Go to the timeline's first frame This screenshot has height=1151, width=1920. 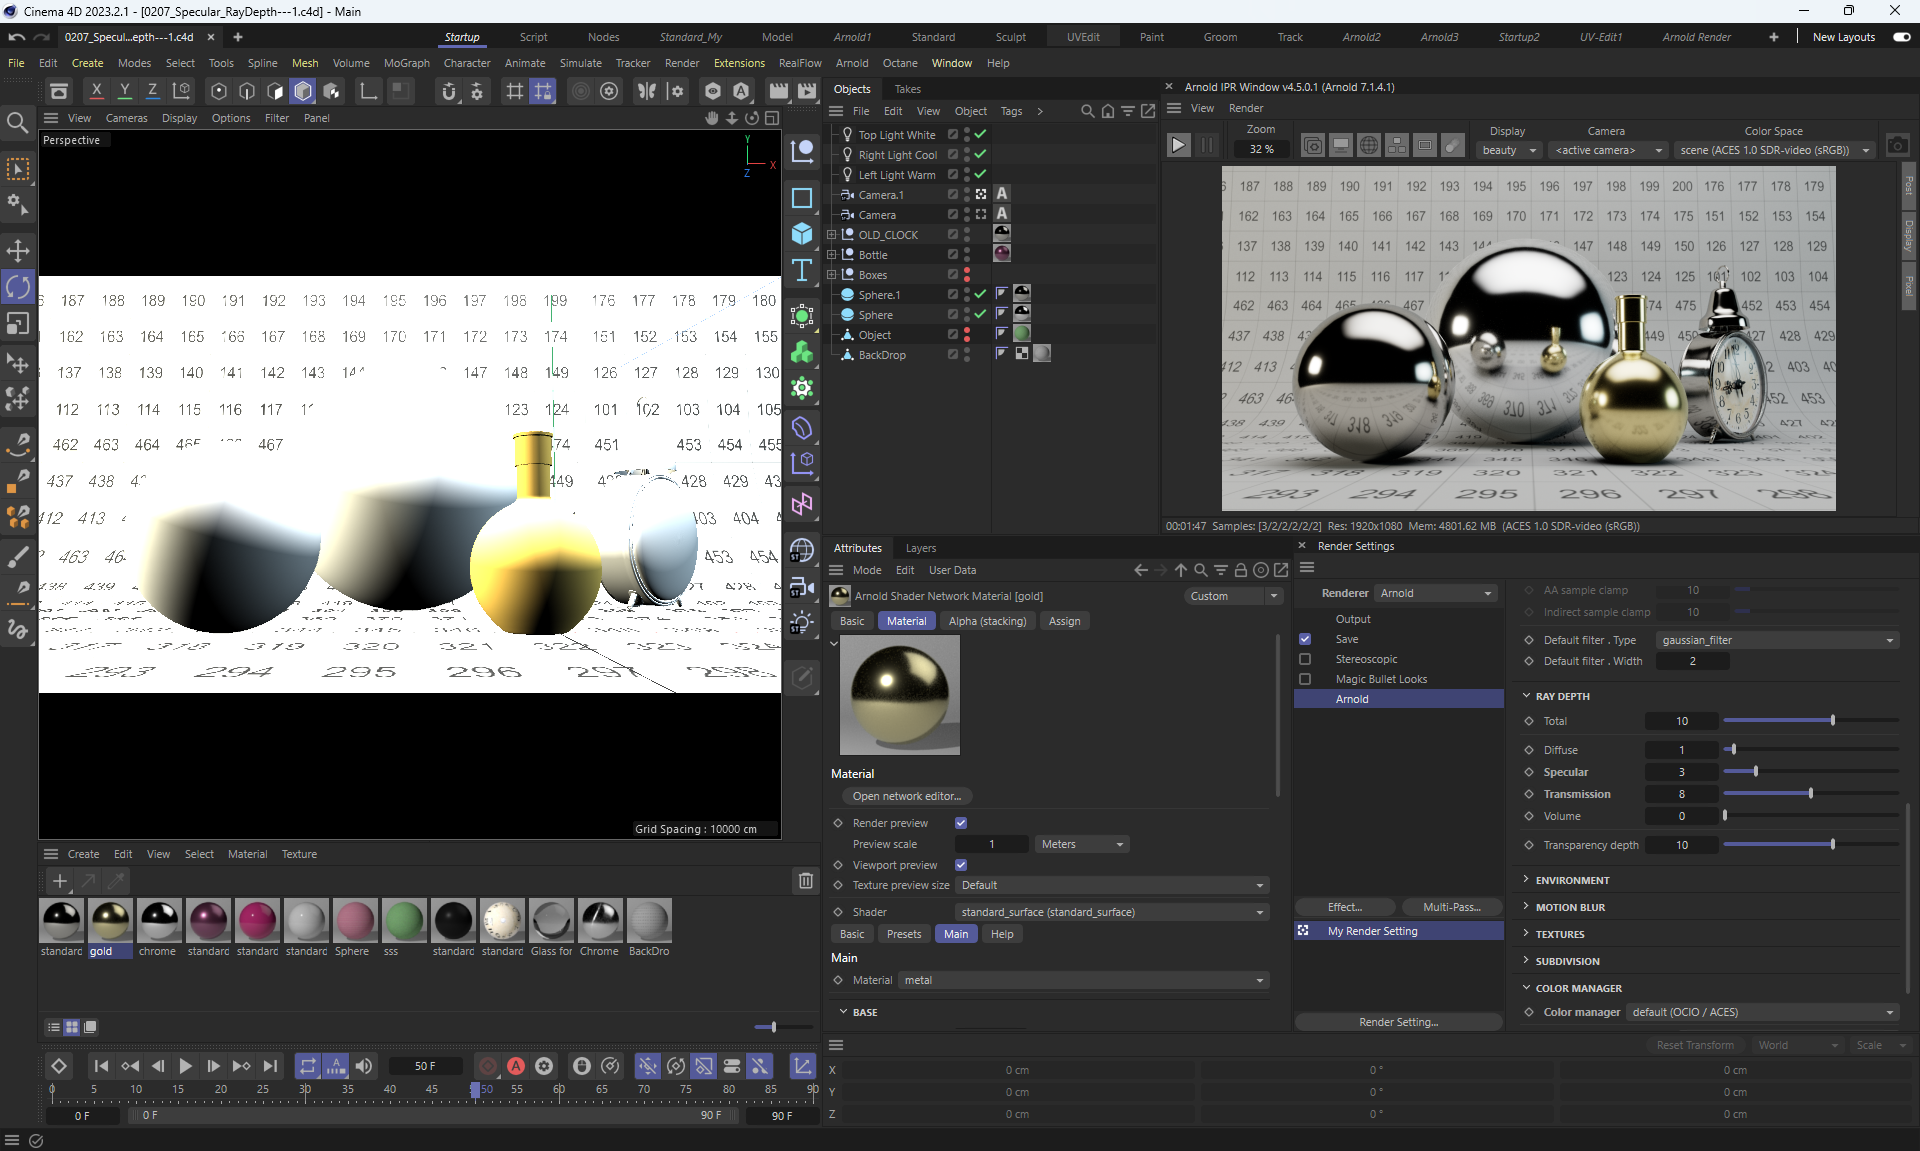(x=101, y=1066)
